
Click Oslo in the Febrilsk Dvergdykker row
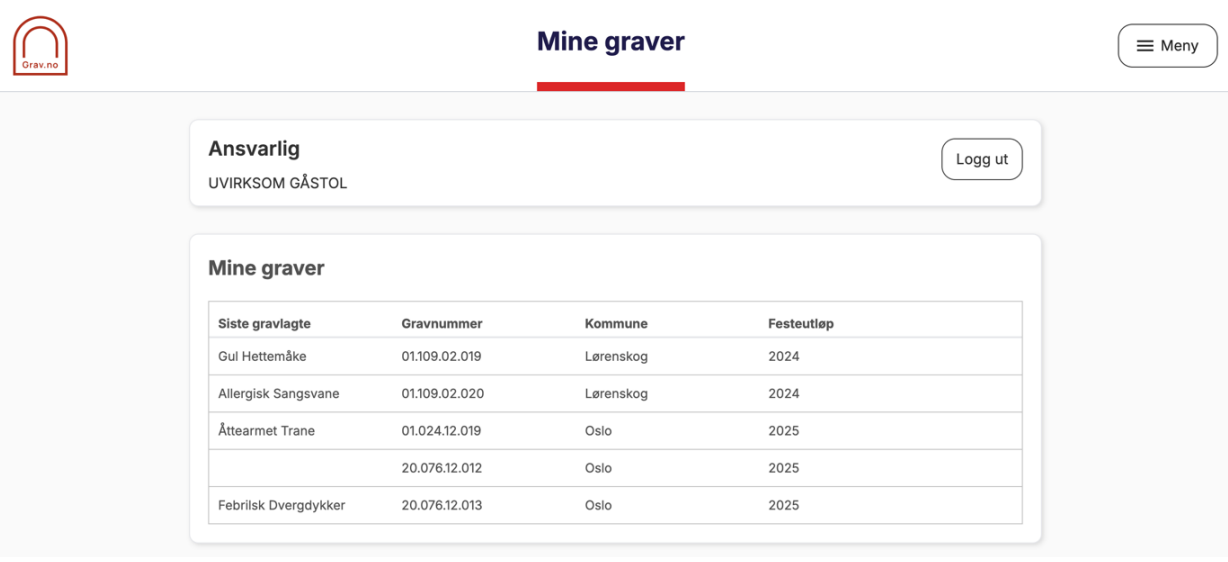coord(598,505)
